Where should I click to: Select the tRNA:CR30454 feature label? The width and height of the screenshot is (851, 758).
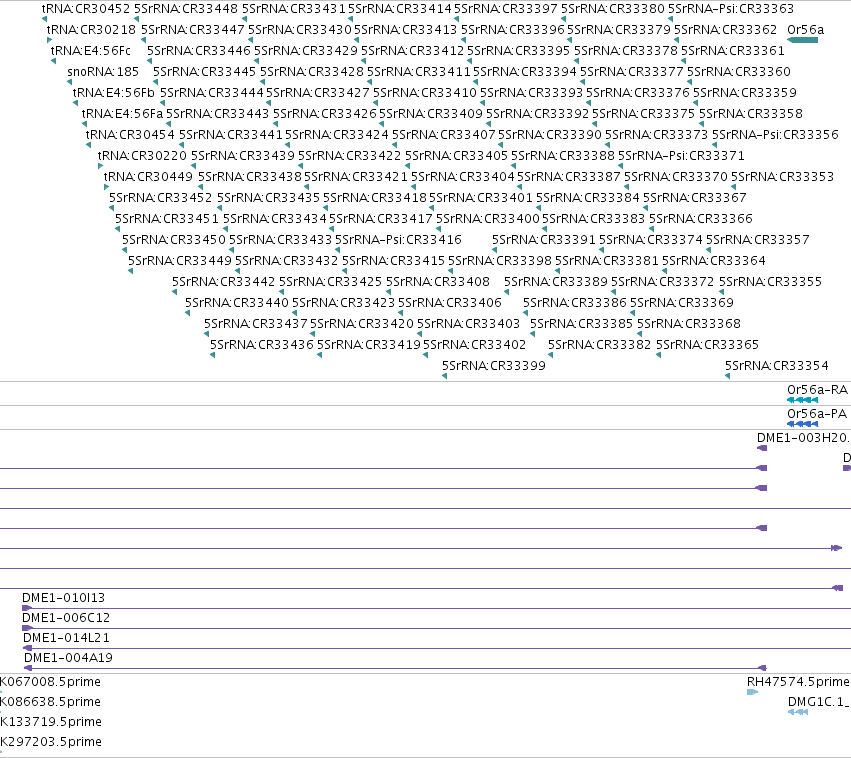click(130, 135)
